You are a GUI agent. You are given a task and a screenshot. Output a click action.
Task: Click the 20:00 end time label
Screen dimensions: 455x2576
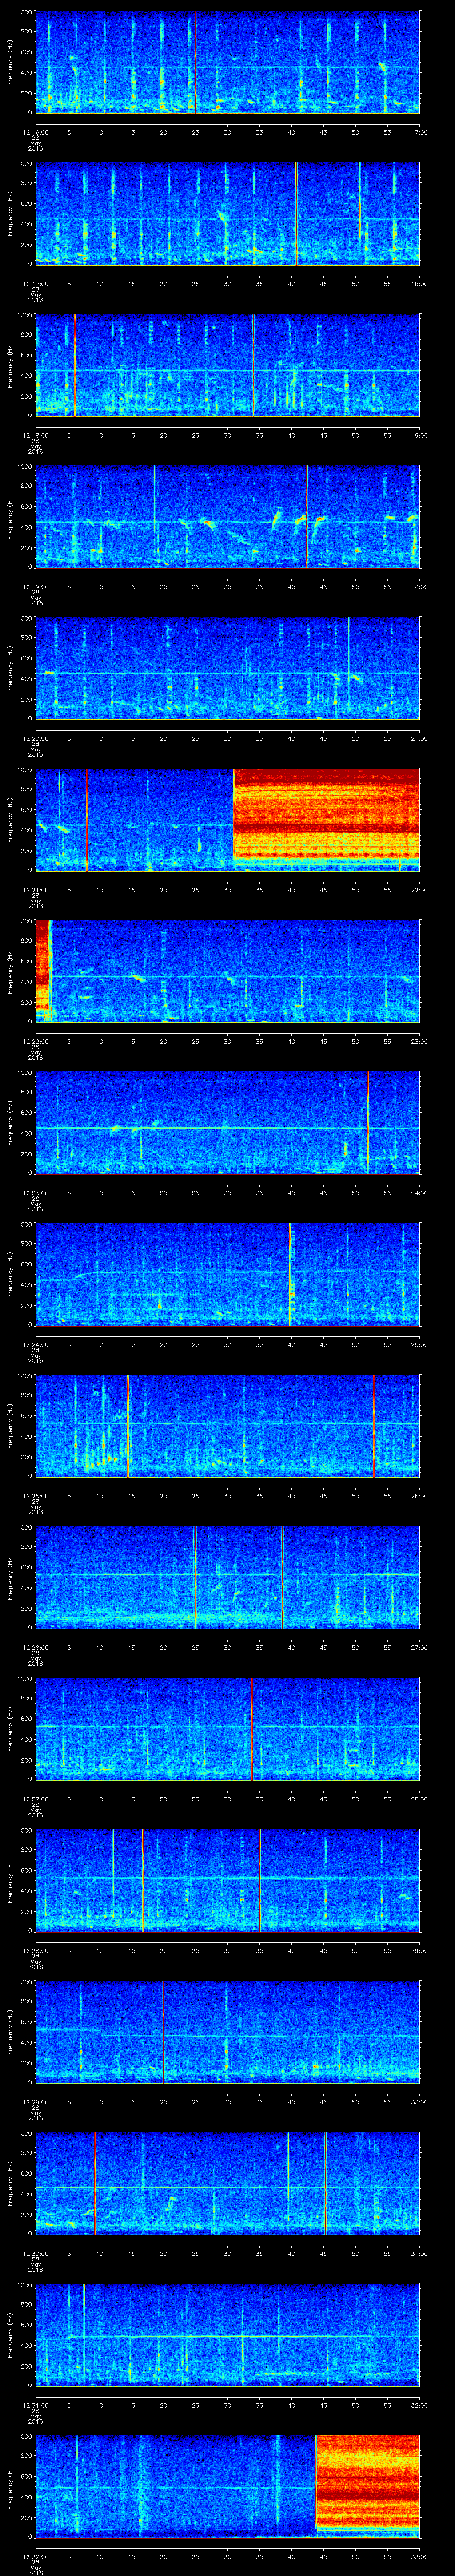419,587
